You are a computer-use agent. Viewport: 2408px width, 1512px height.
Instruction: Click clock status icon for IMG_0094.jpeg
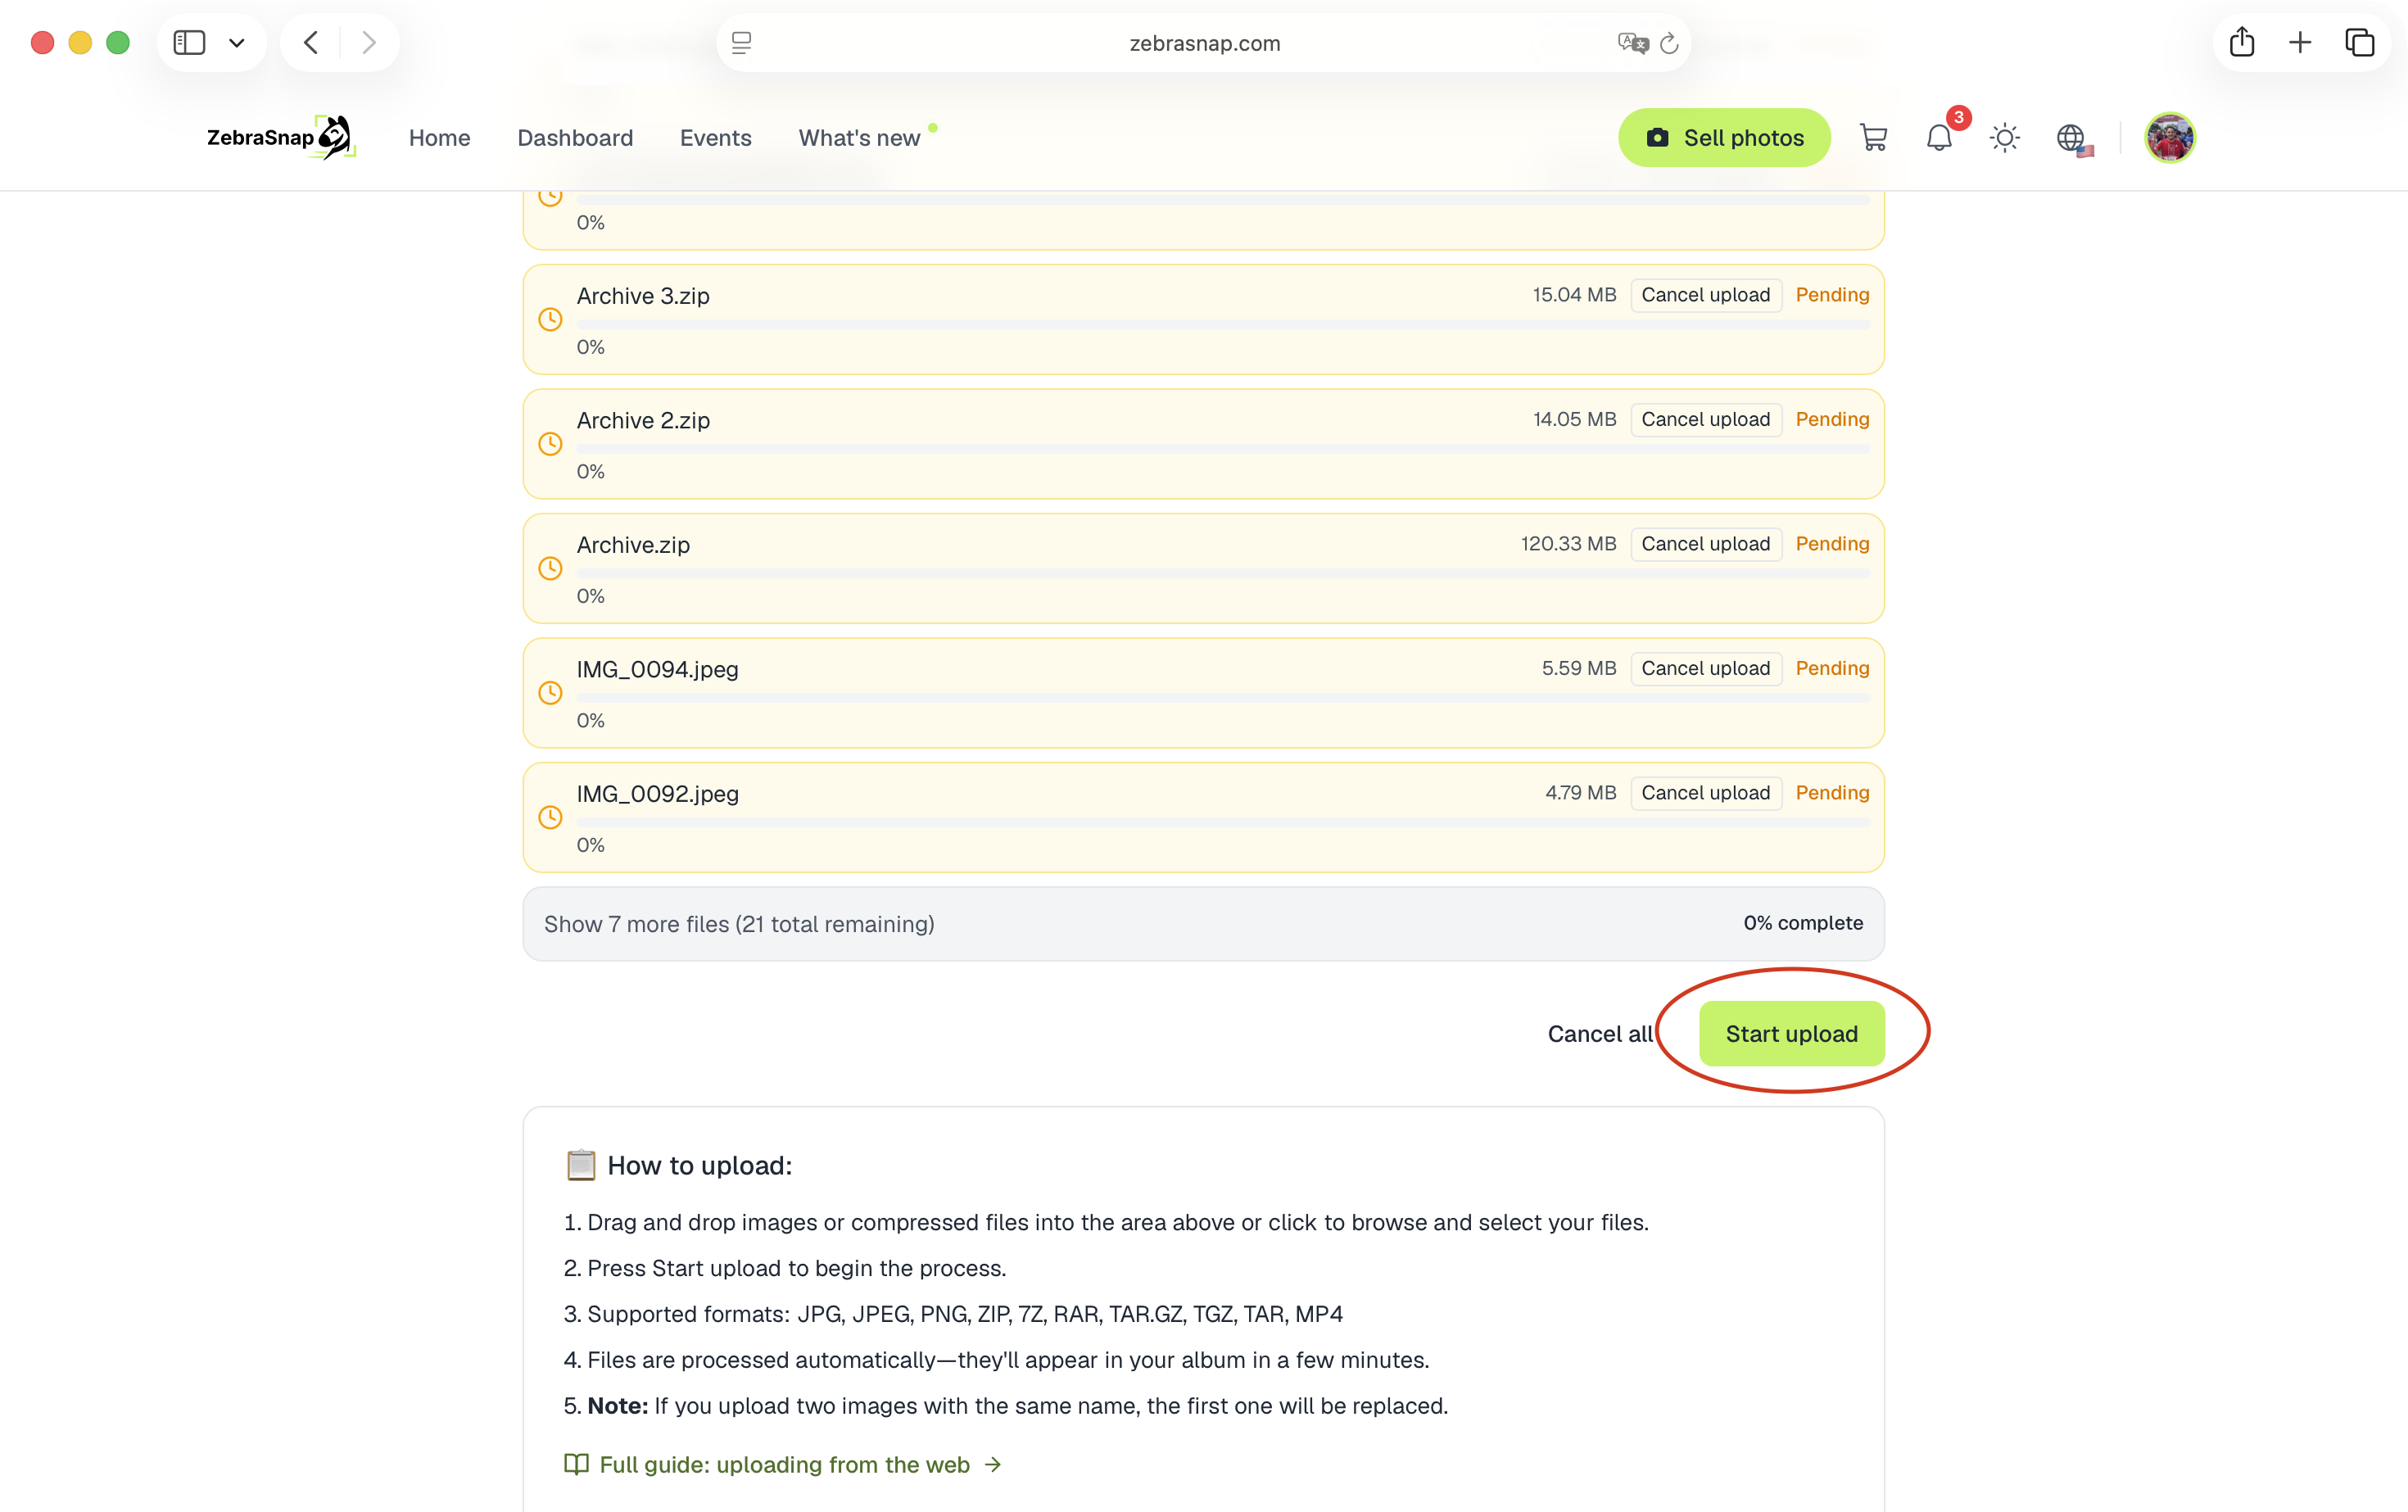coord(550,693)
